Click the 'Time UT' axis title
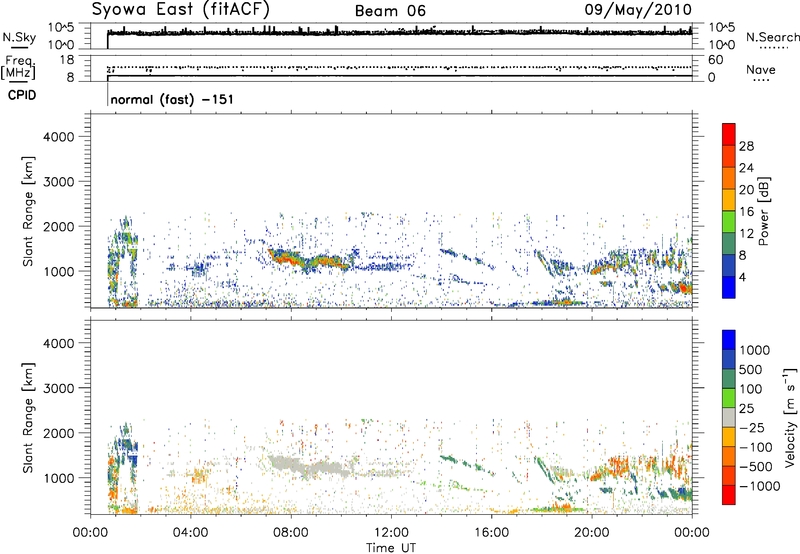Viewport: 800px width, 554px height. [x=391, y=548]
